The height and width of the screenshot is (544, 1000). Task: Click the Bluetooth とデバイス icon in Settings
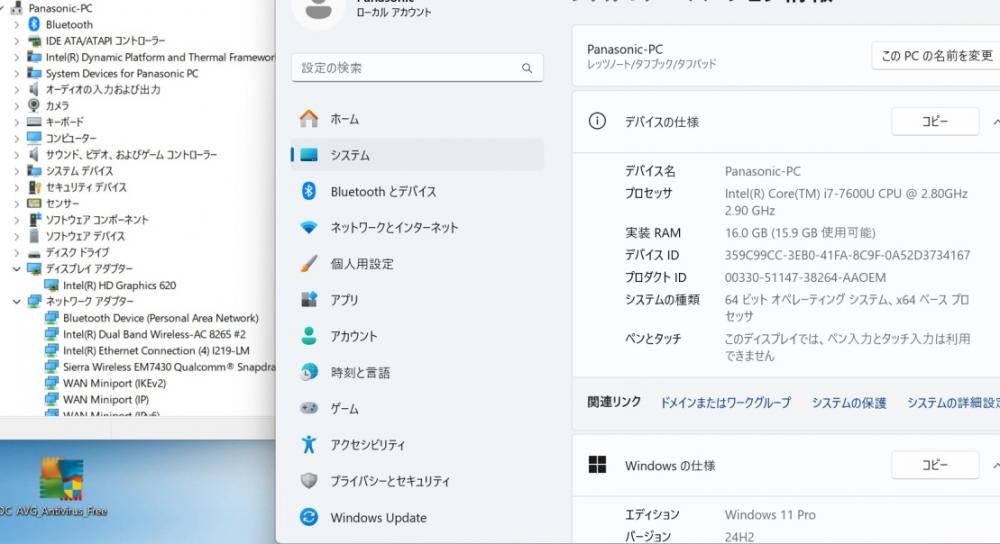point(309,191)
